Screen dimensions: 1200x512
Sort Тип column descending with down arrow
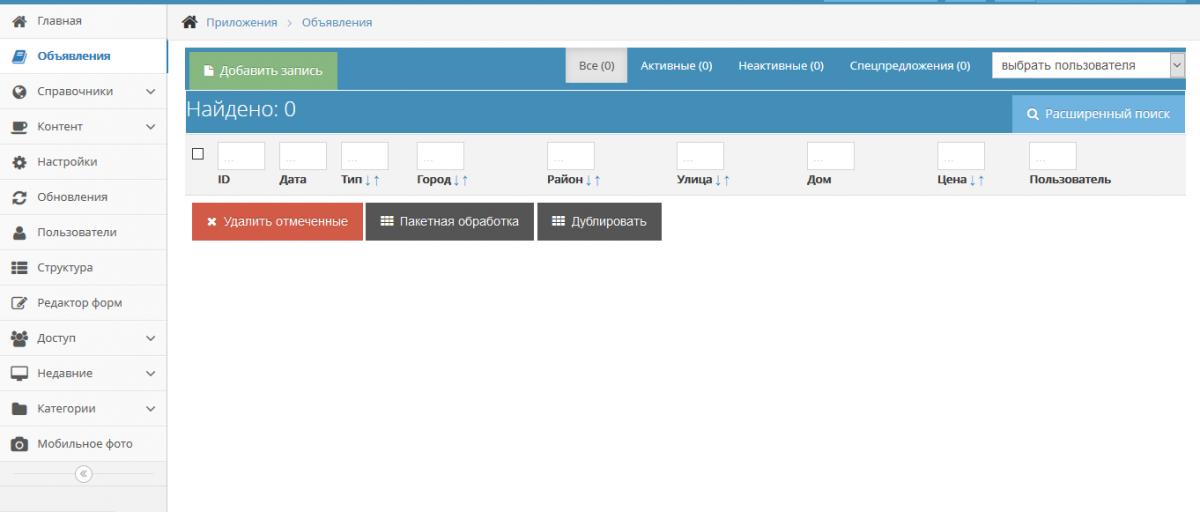click(x=367, y=180)
